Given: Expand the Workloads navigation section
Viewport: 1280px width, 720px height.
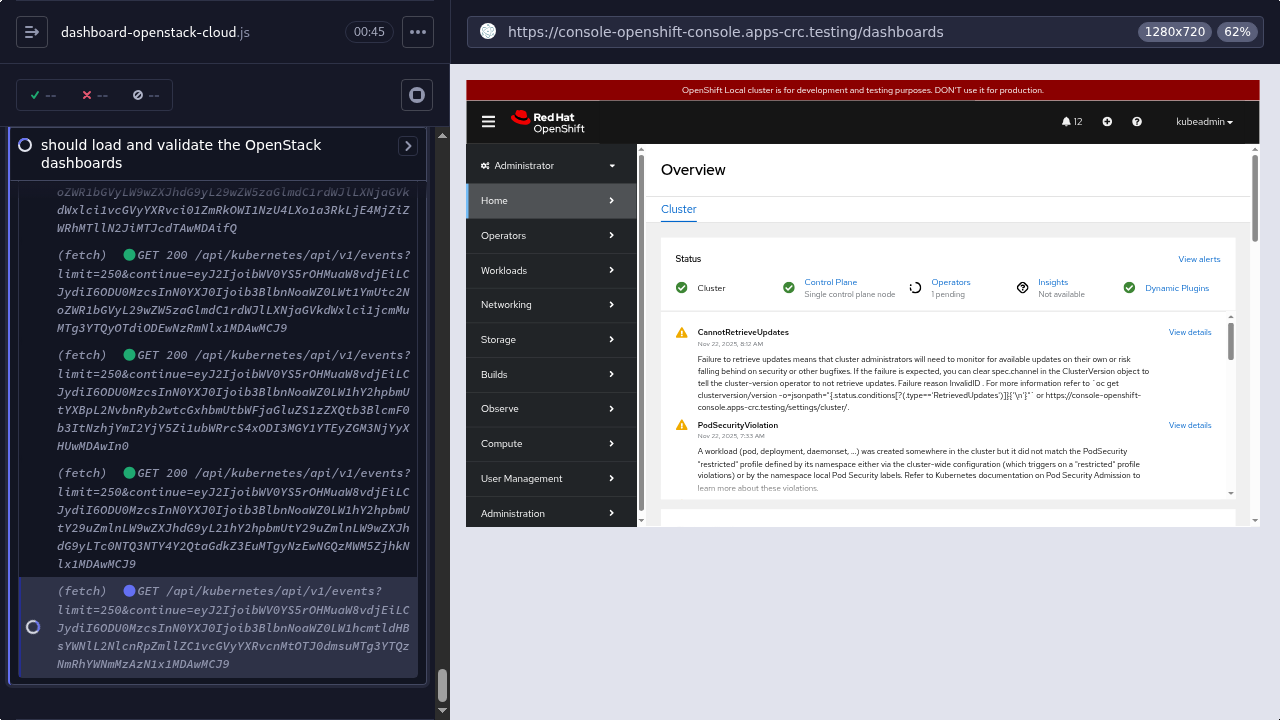Looking at the screenshot, I should pyautogui.click(x=551, y=271).
